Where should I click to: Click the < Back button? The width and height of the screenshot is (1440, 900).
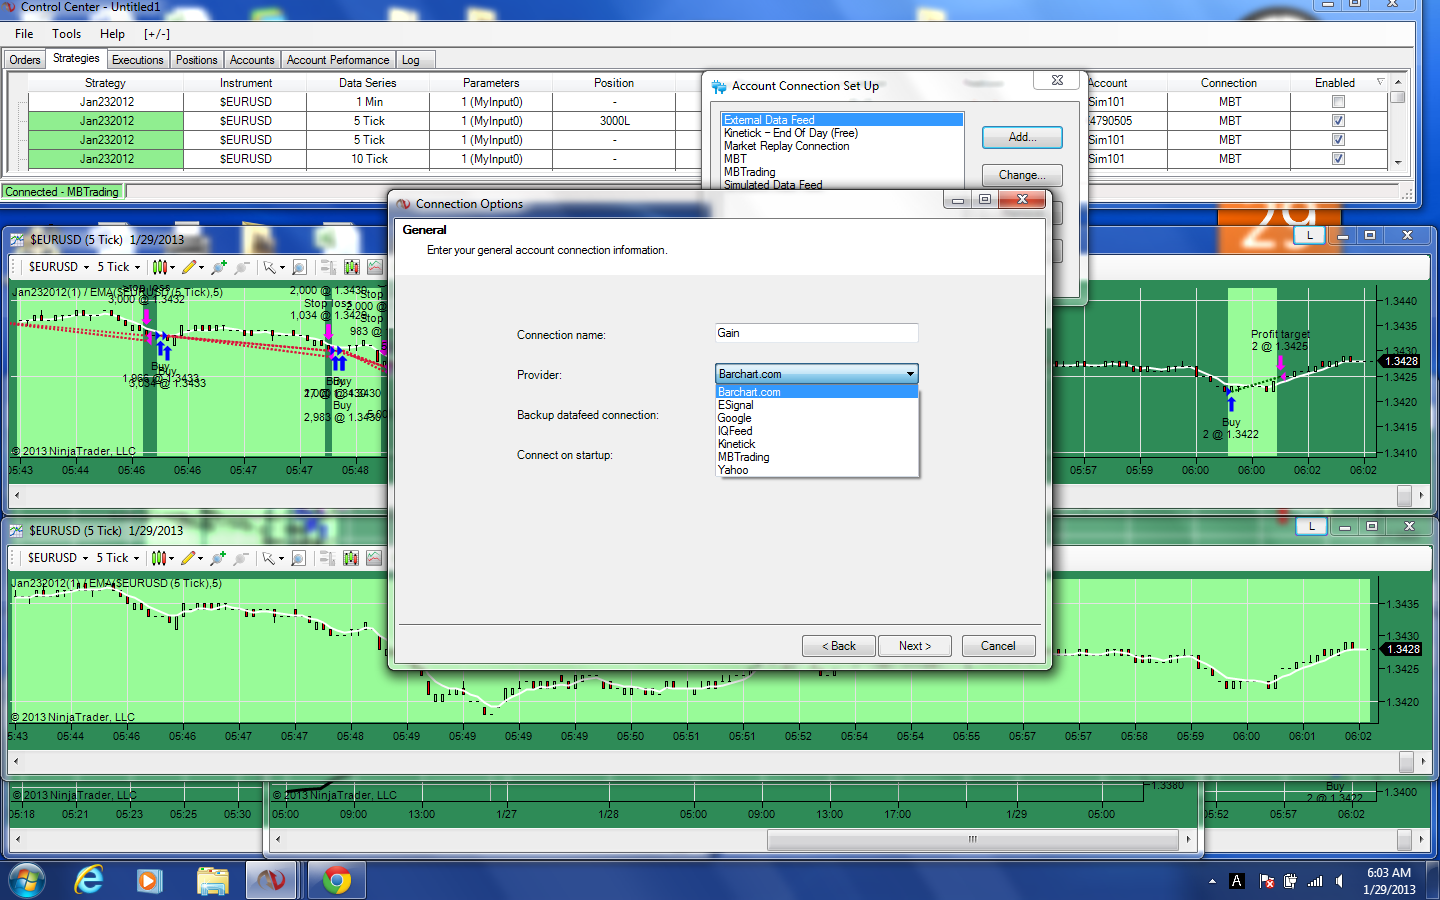839,646
